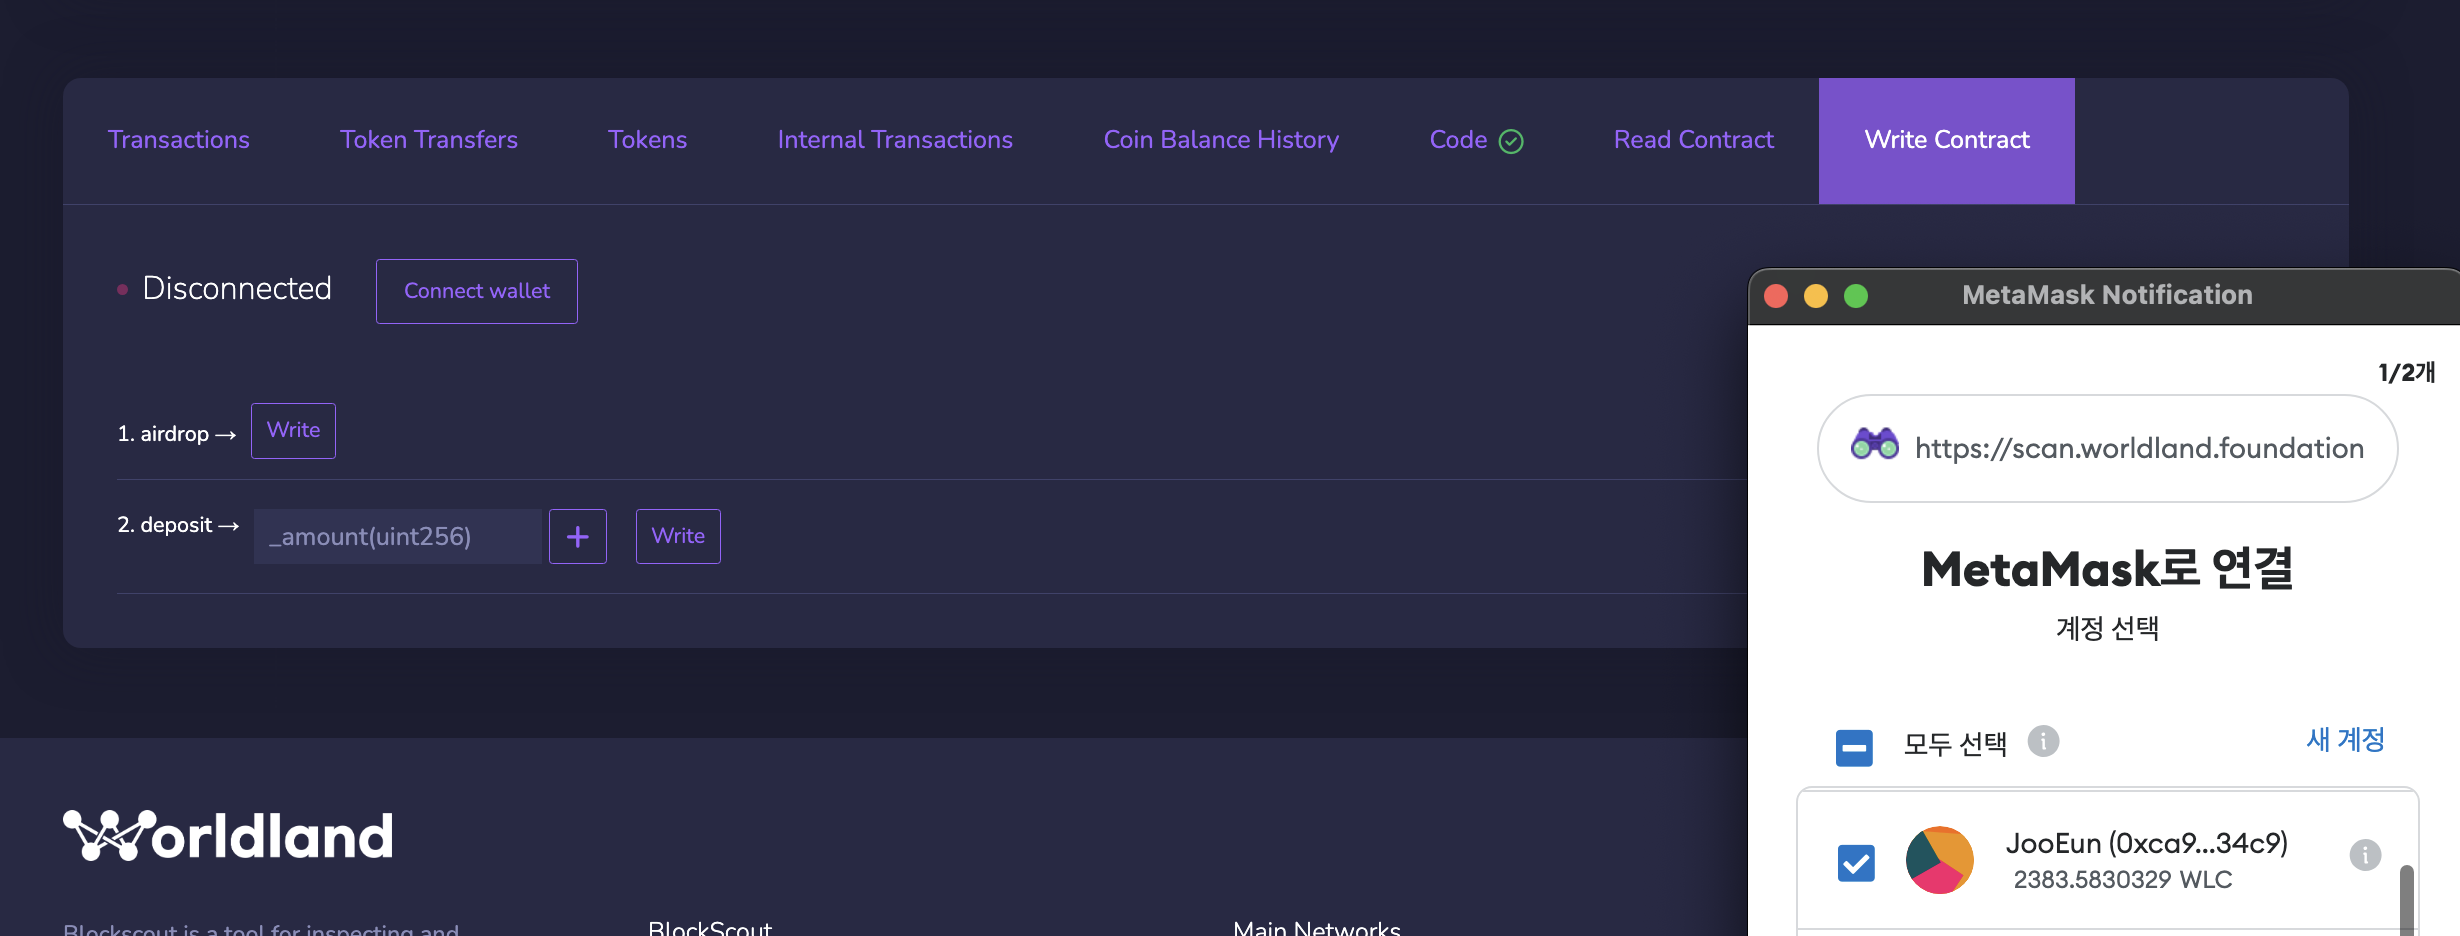
Task: Click the Connect wallet button
Action: tap(476, 291)
